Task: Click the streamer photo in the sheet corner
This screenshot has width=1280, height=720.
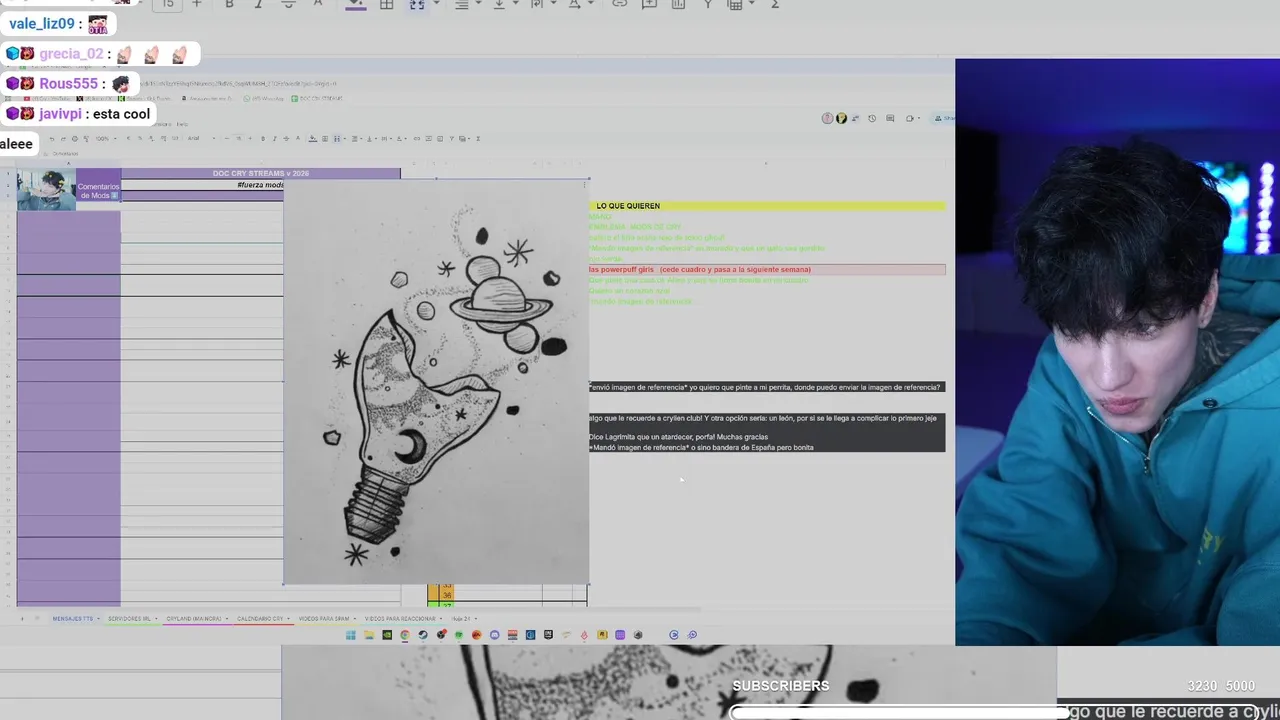Action: [46, 190]
